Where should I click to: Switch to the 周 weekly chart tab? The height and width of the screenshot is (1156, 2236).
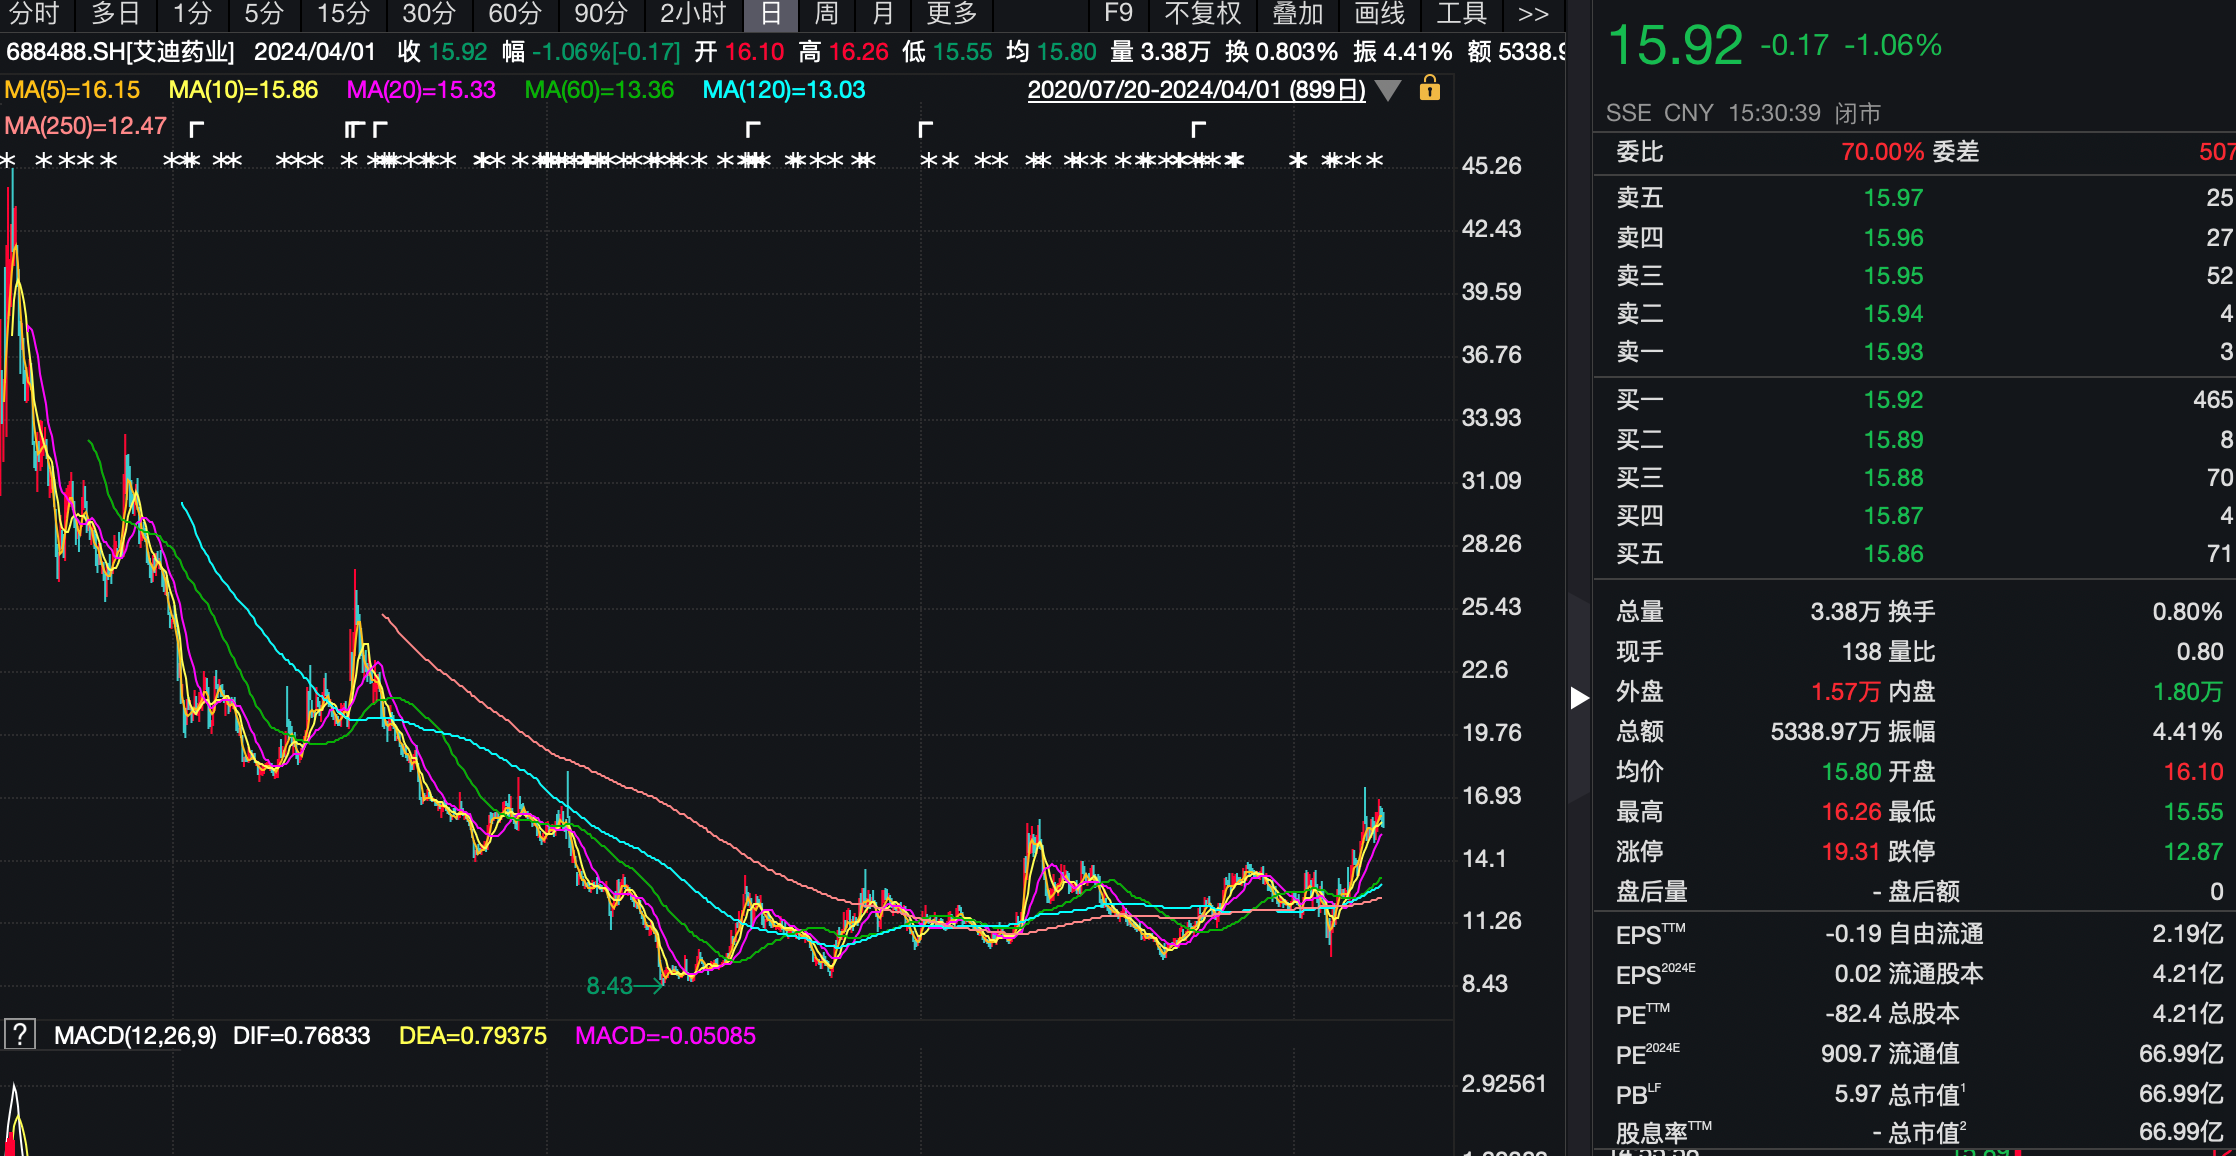pyautogui.click(x=826, y=14)
